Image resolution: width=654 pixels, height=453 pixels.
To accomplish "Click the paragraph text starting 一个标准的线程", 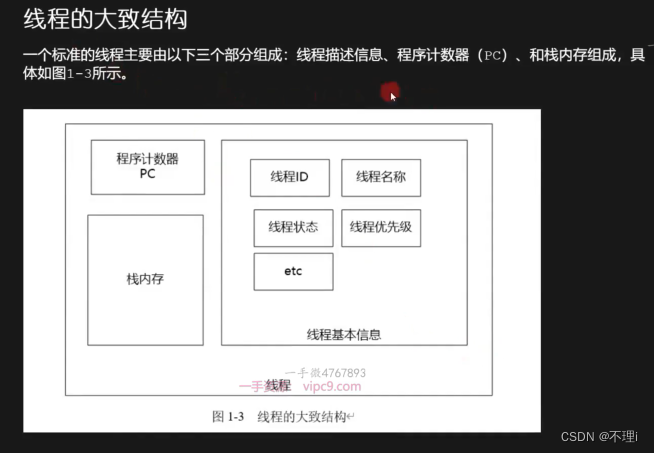I will [334, 64].
